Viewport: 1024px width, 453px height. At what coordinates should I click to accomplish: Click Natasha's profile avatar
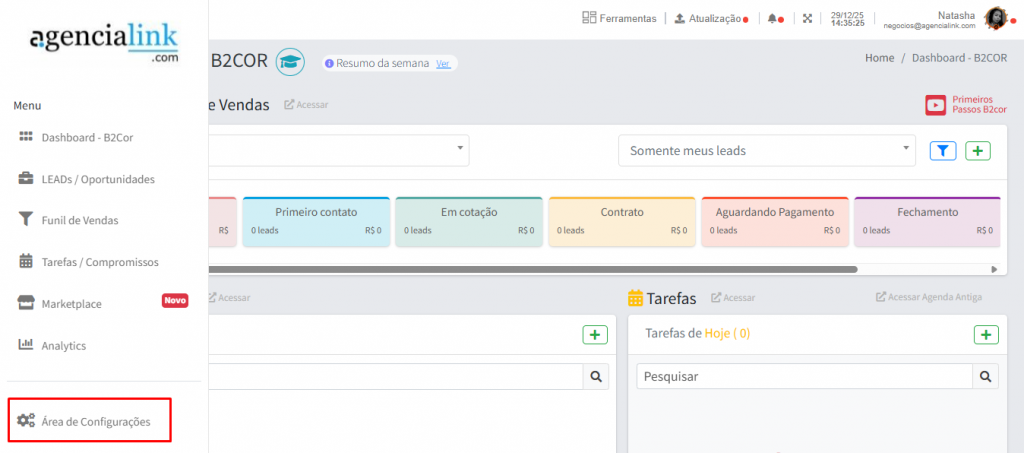[x=997, y=17]
